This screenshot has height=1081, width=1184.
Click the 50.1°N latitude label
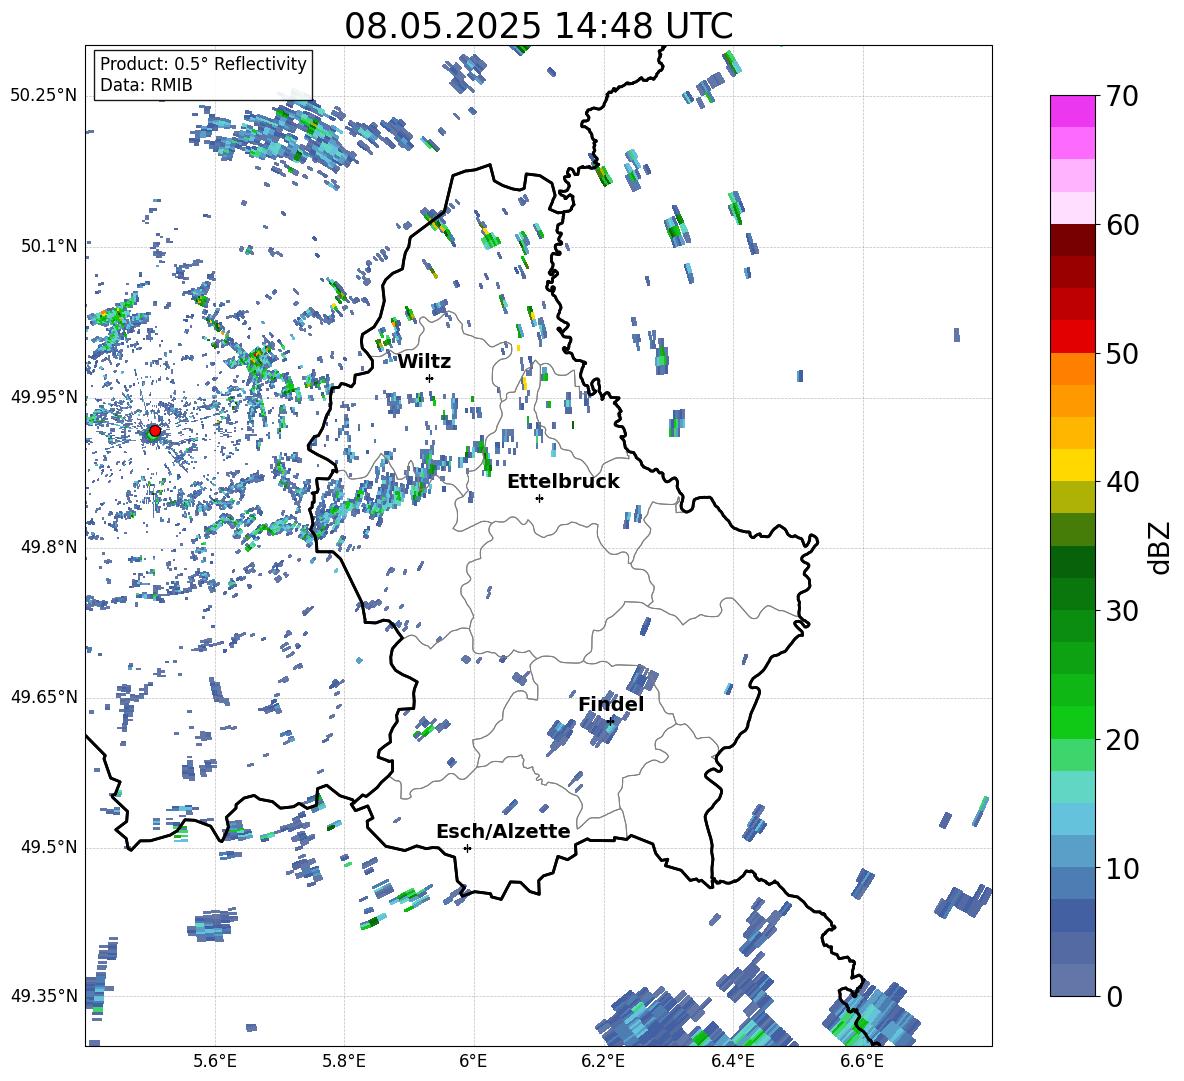click(50, 246)
